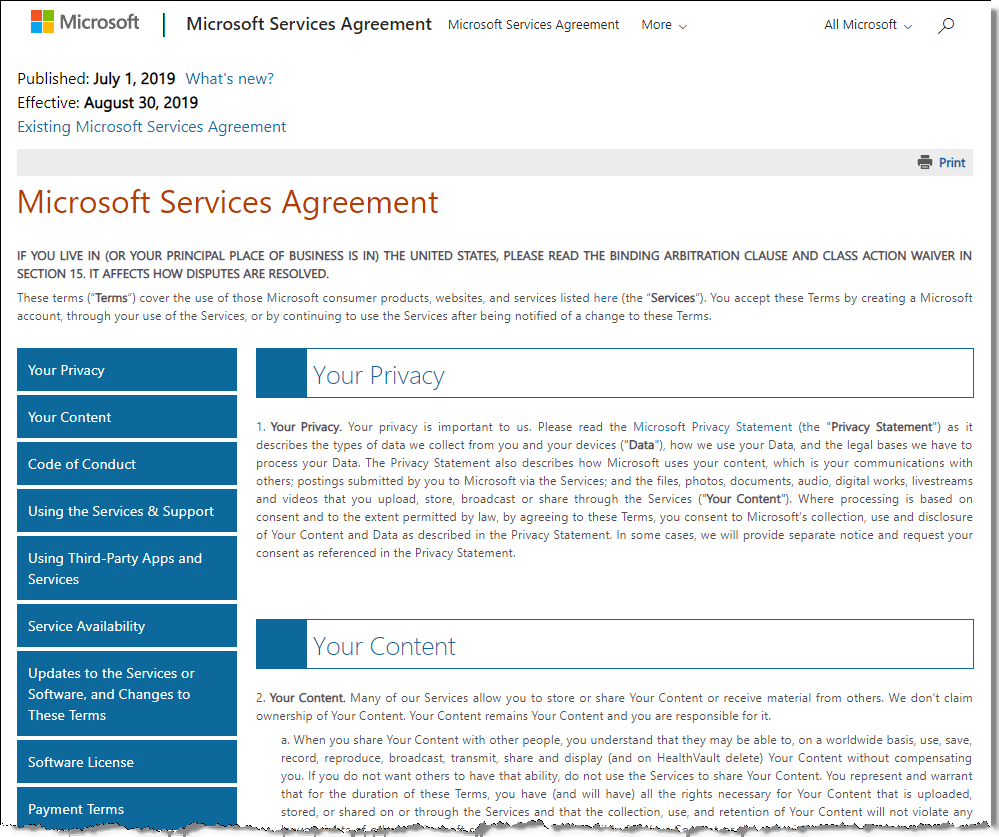Image resolution: width=999 pixels, height=837 pixels.
Task: Click the Print link
Action: pos(952,162)
